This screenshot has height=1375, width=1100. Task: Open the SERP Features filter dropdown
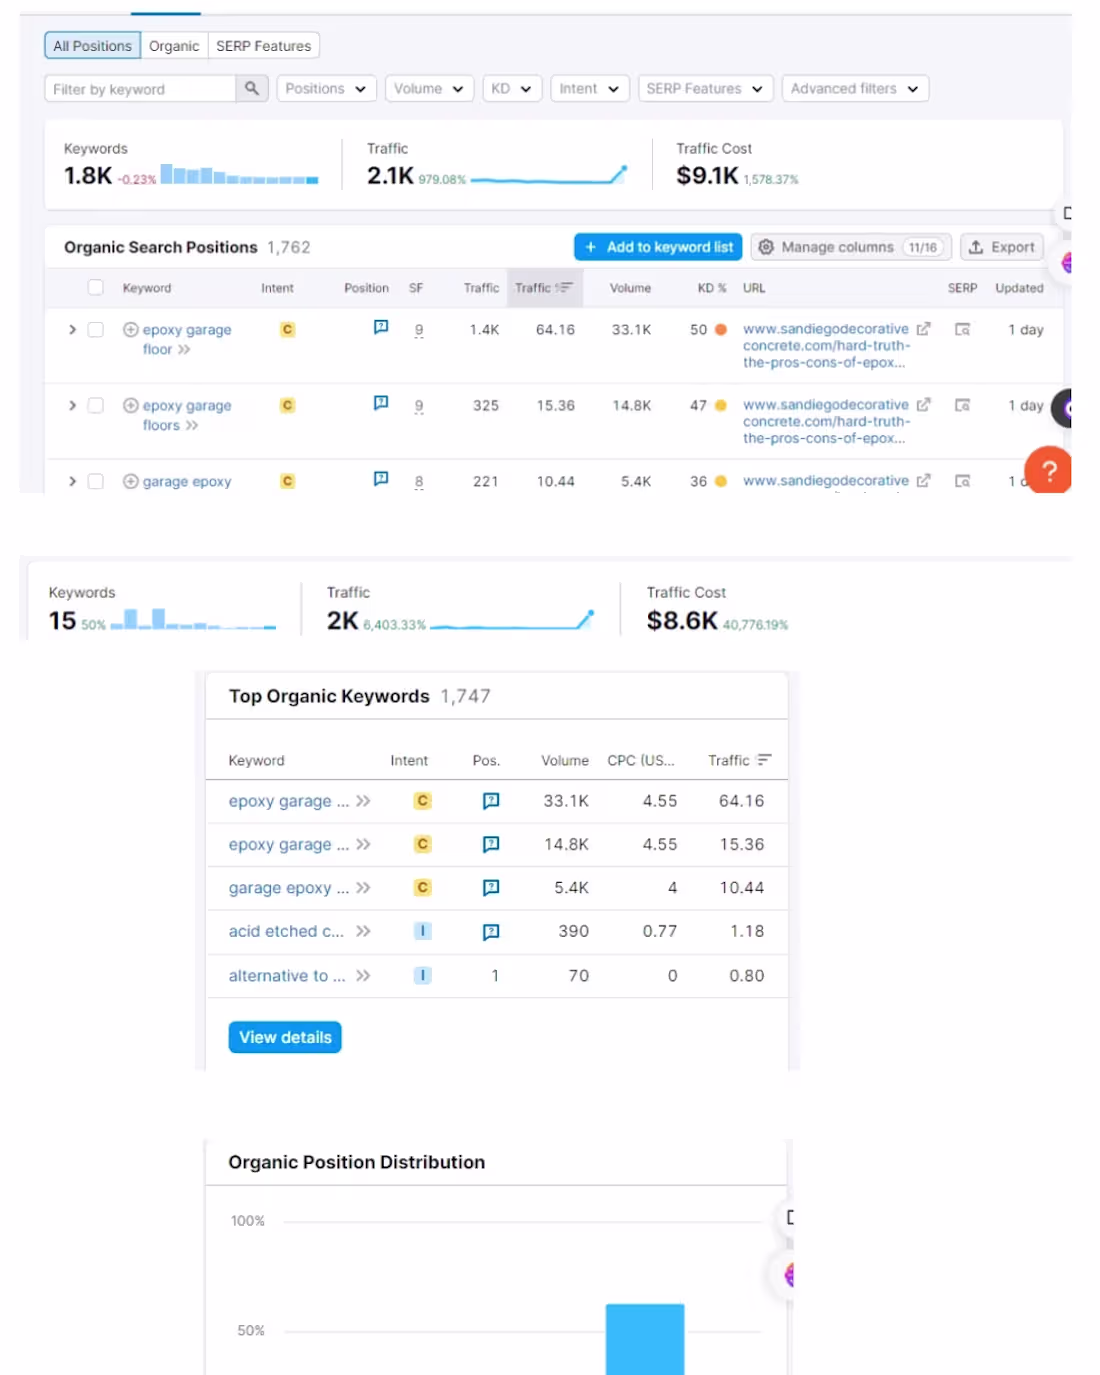[706, 88]
